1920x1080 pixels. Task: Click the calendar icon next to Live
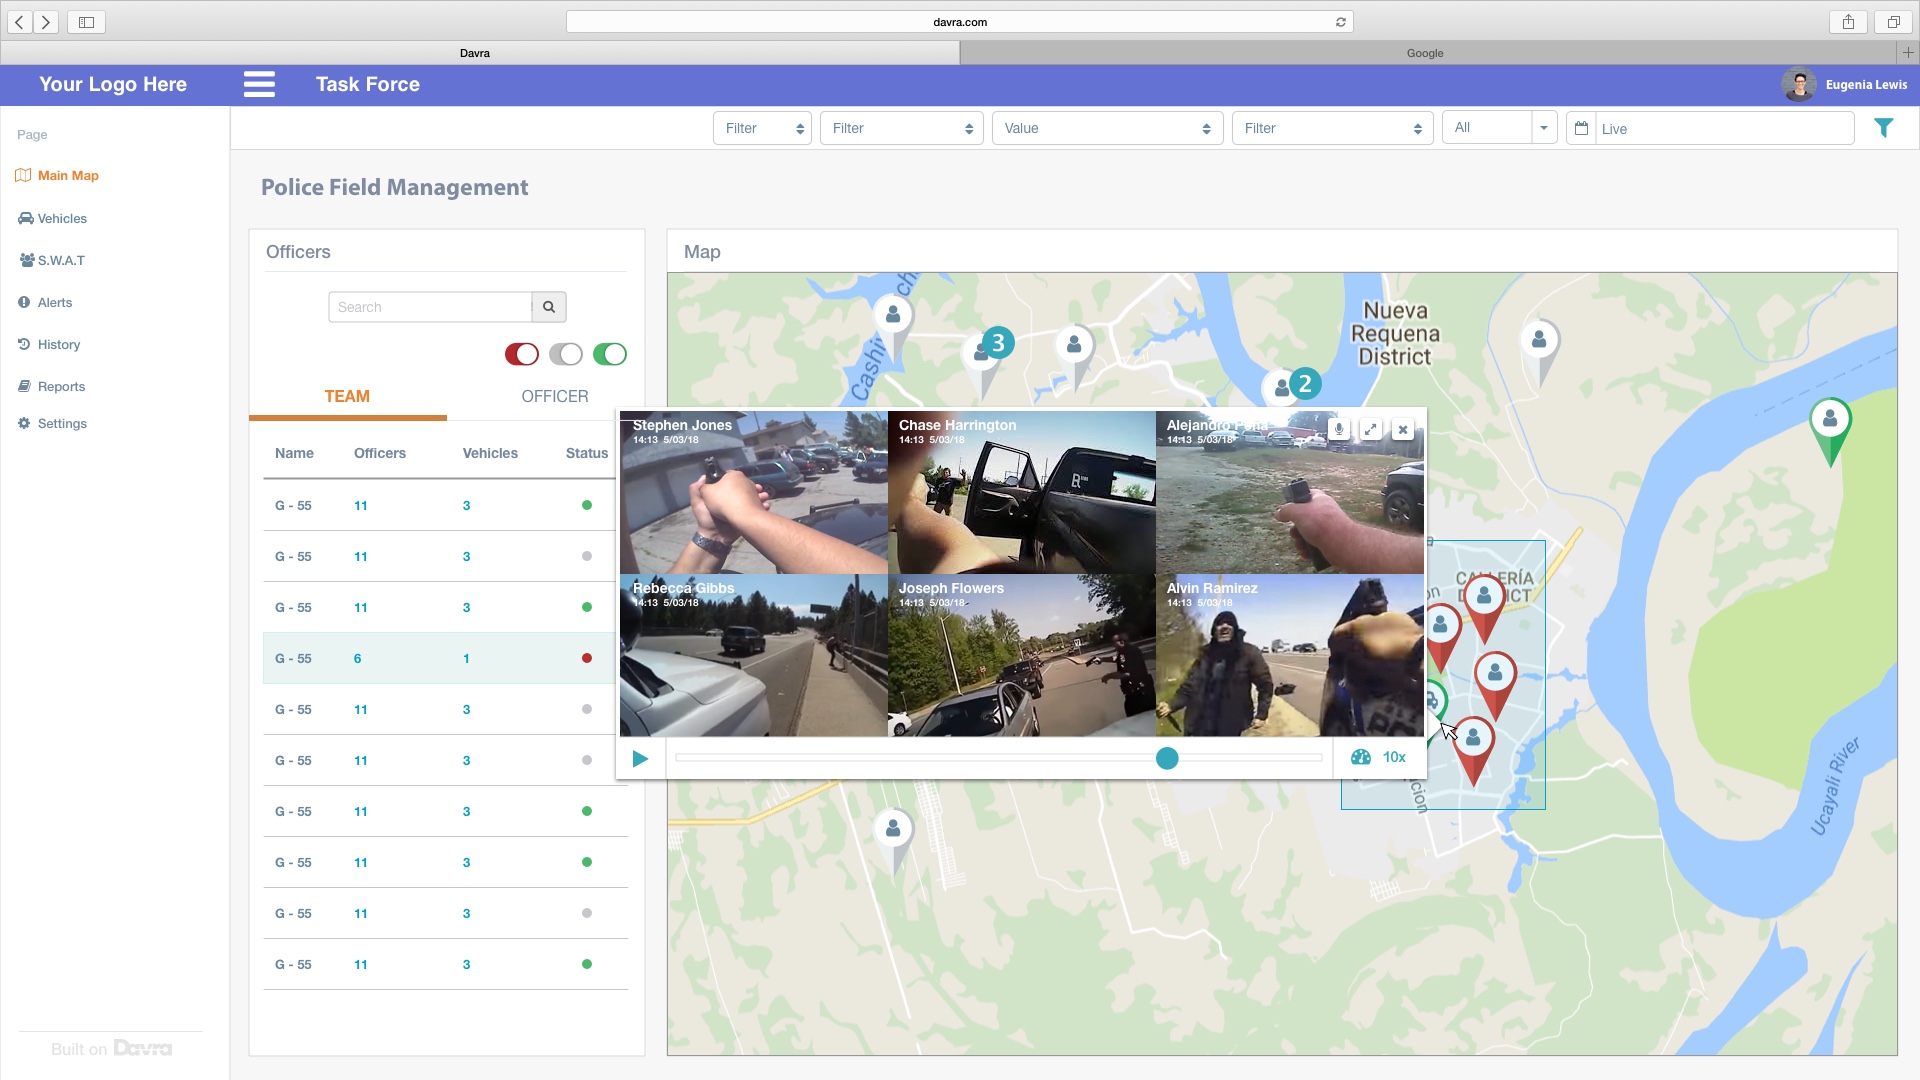1581,128
